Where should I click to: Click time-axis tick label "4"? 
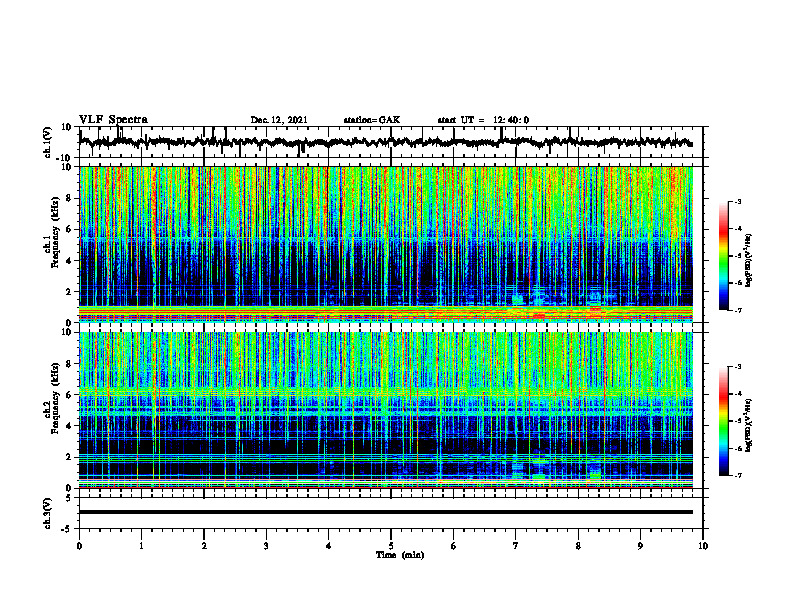point(329,546)
